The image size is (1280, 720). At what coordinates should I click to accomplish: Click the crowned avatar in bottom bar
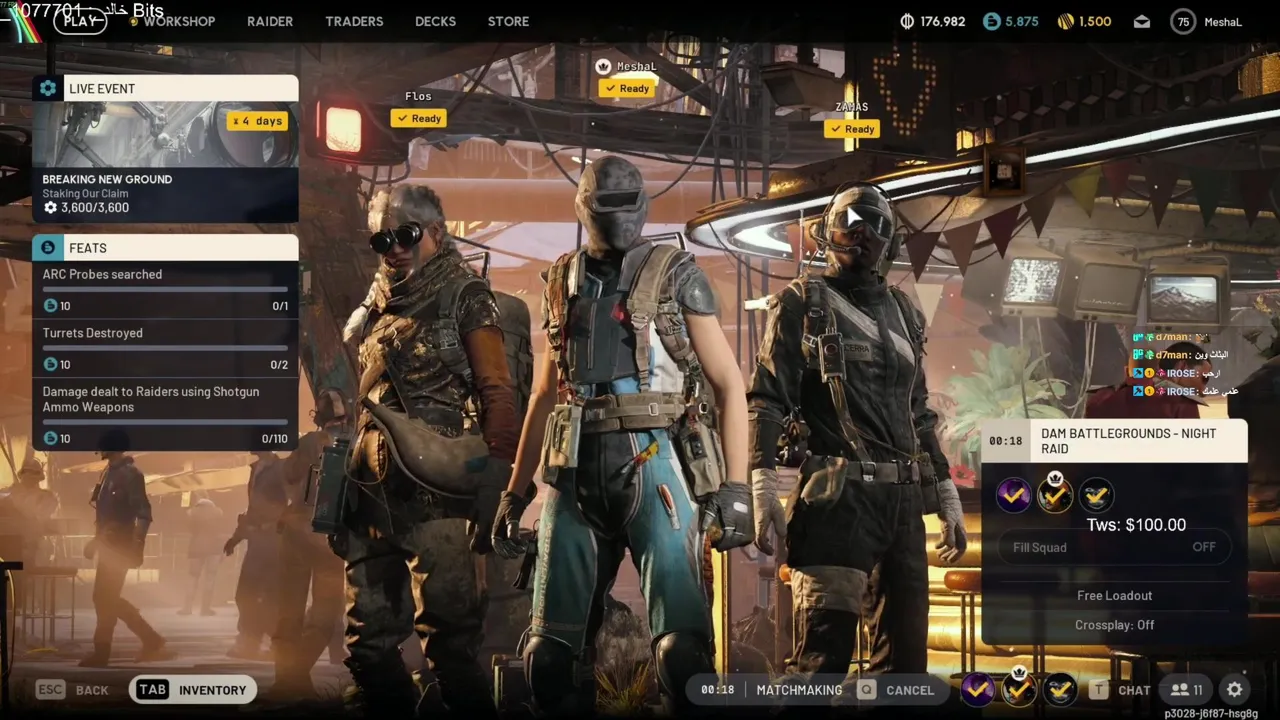coord(1018,688)
